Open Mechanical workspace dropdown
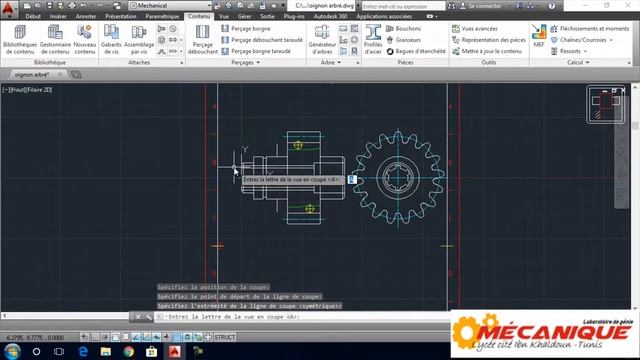 tap(170, 6)
